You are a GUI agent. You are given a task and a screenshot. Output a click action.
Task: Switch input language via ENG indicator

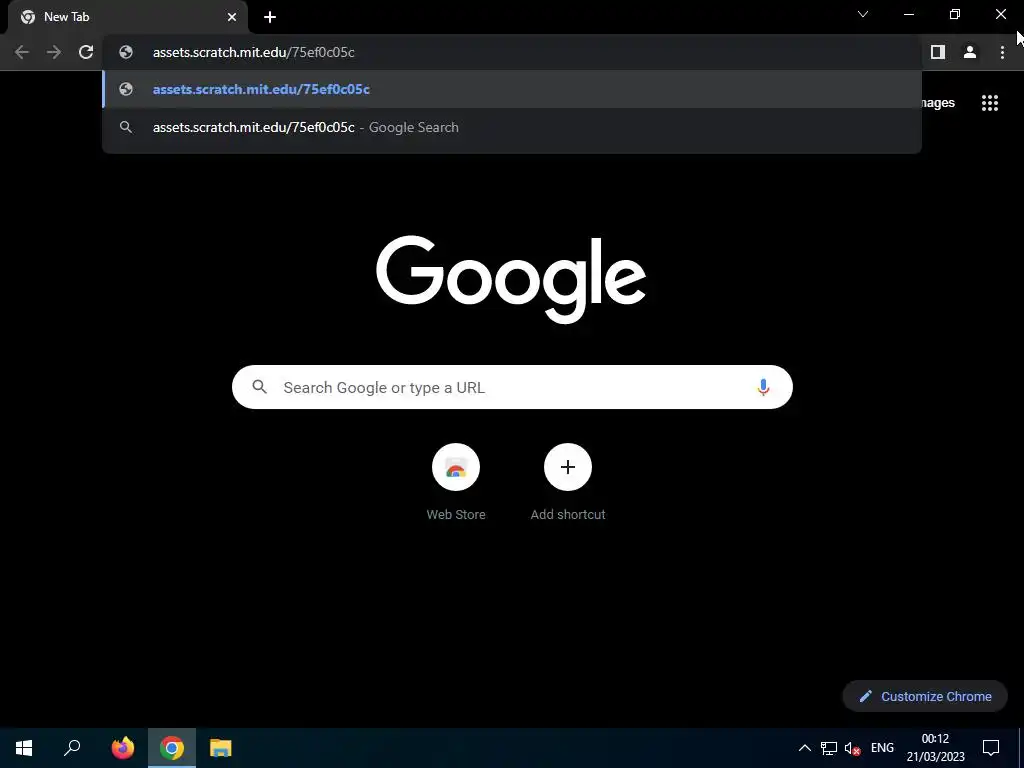pos(882,748)
